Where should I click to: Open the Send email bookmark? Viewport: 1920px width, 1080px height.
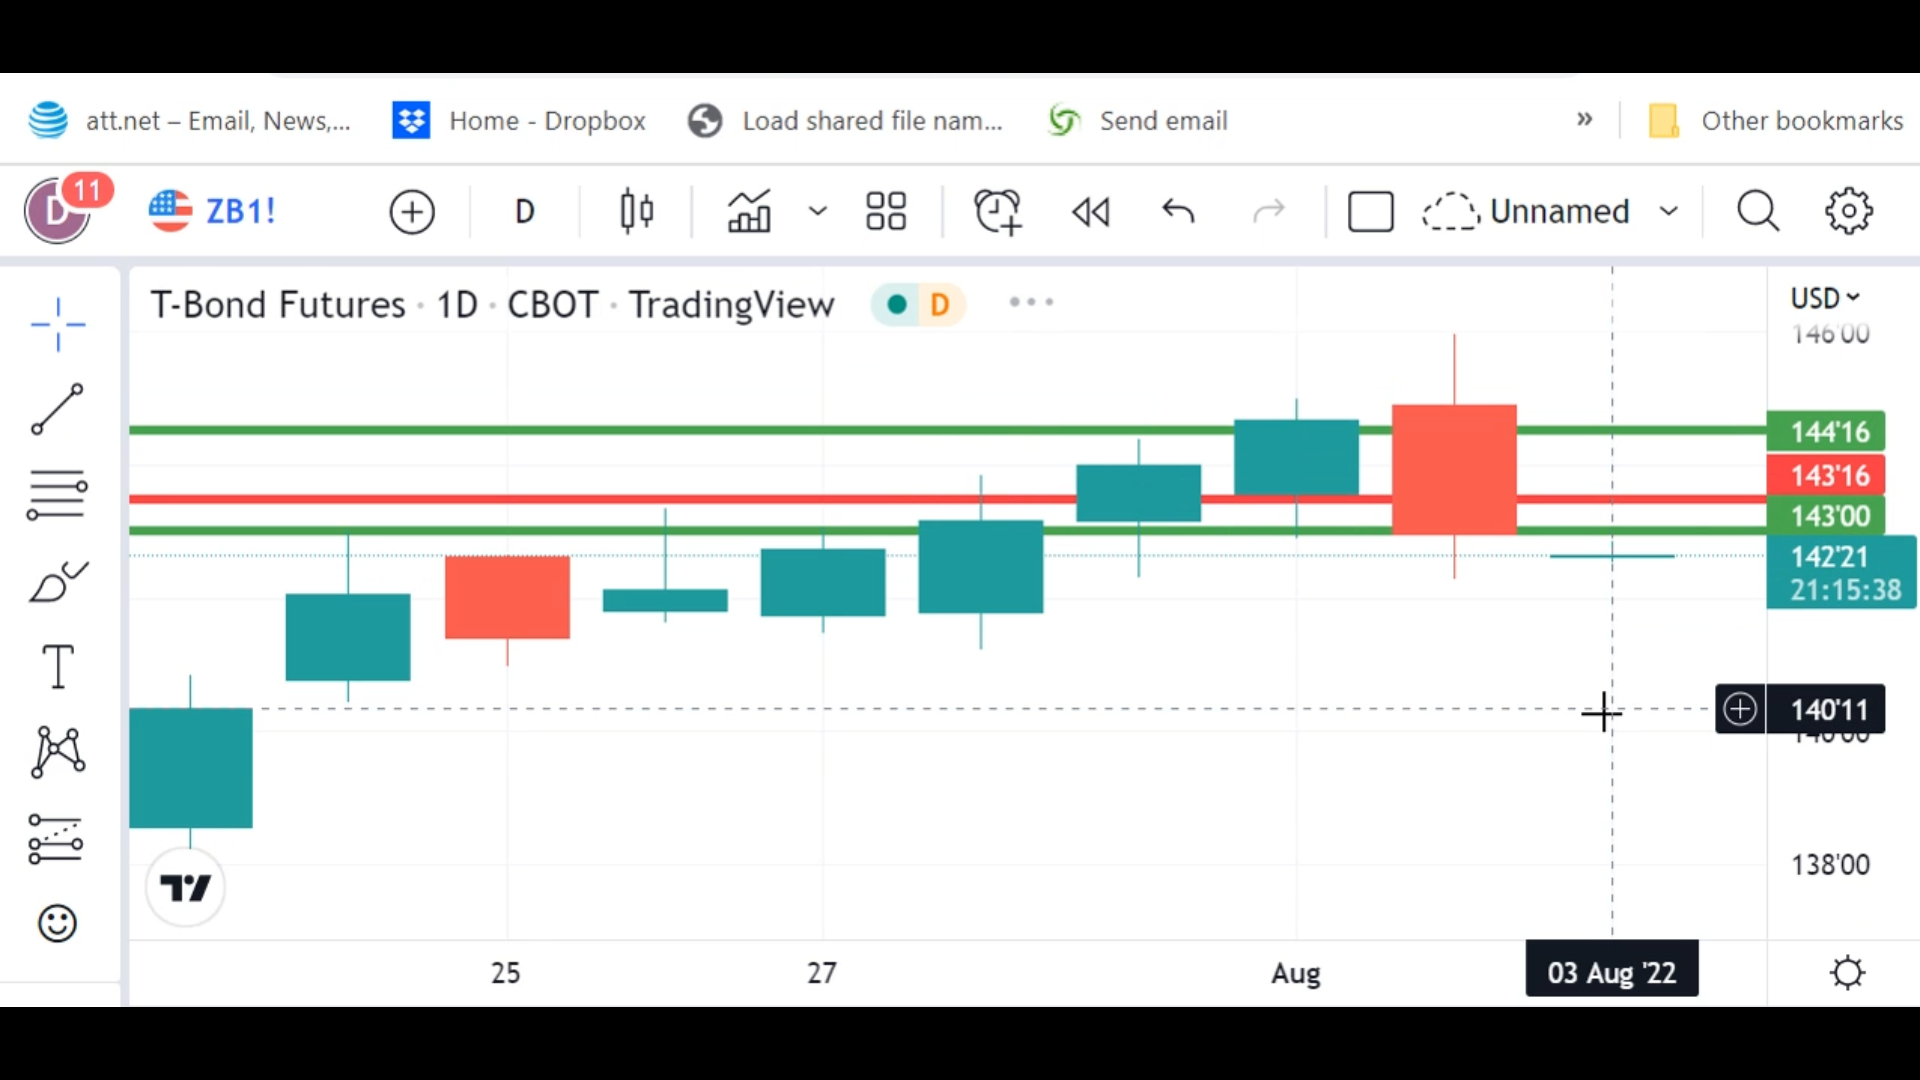(x=1138, y=120)
